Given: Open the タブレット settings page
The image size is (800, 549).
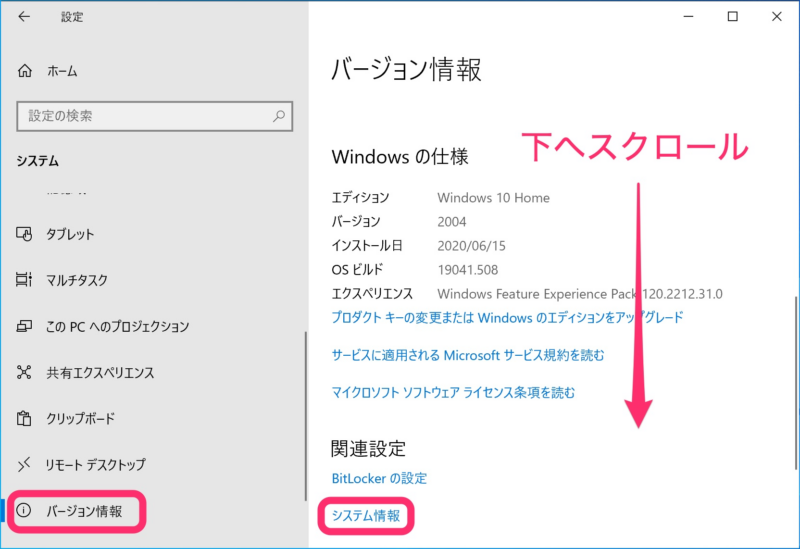Looking at the screenshot, I should click(x=70, y=234).
